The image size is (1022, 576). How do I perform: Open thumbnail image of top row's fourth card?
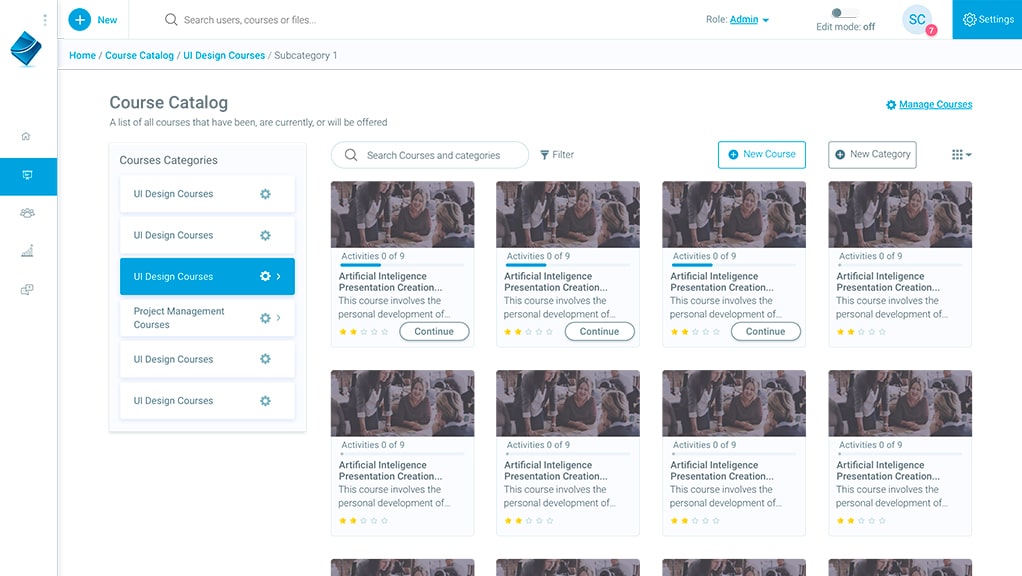pyautogui.click(x=900, y=214)
